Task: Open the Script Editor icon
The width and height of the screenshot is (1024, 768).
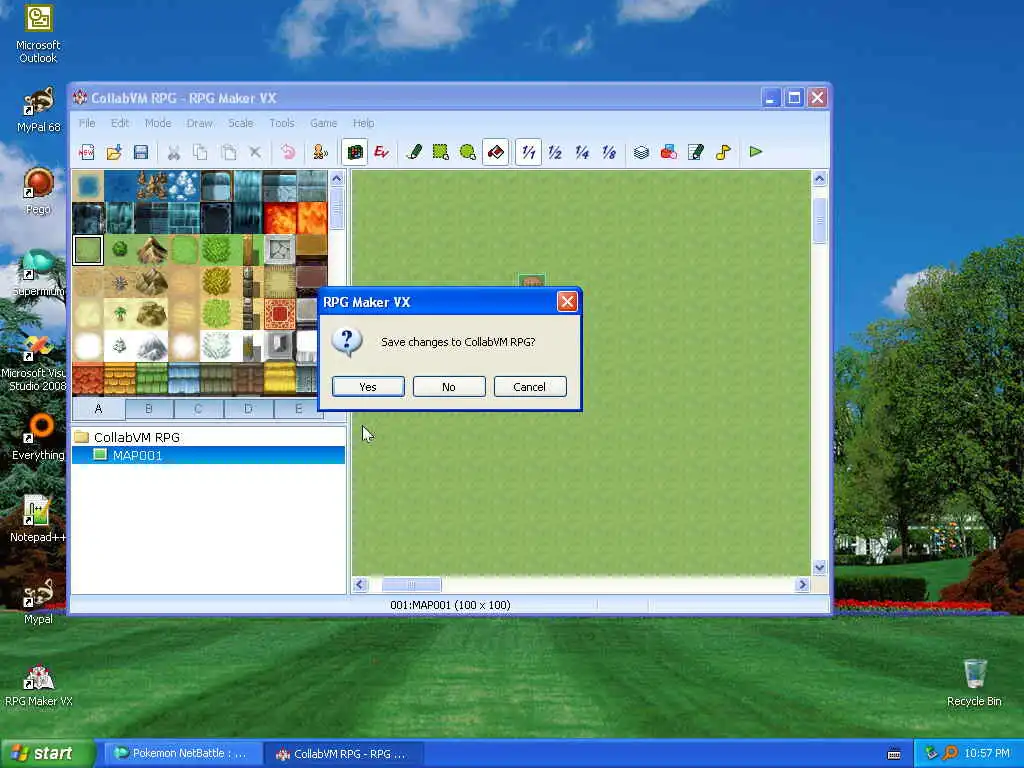Action: 696,152
